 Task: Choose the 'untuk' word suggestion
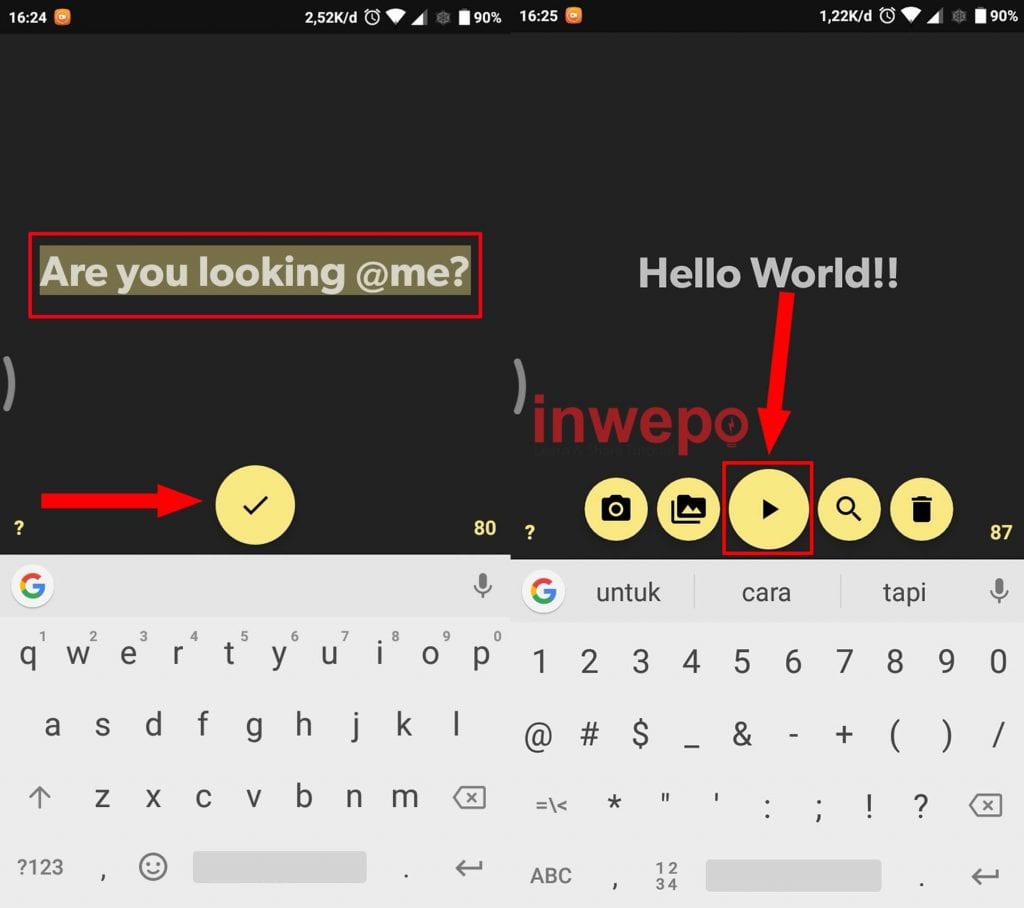[x=628, y=592]
